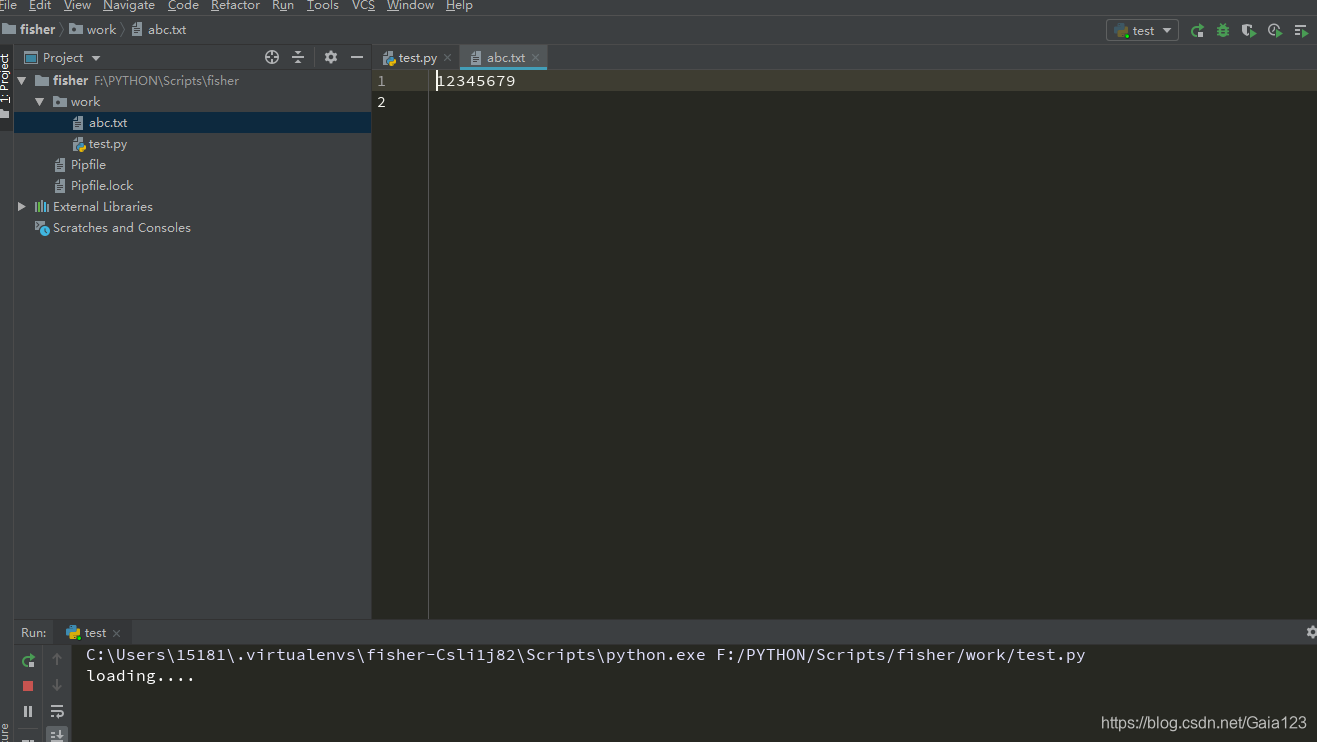Close the test tab in Run panel
Viewport: 1317px width, 742px height.
click(116, 633)
